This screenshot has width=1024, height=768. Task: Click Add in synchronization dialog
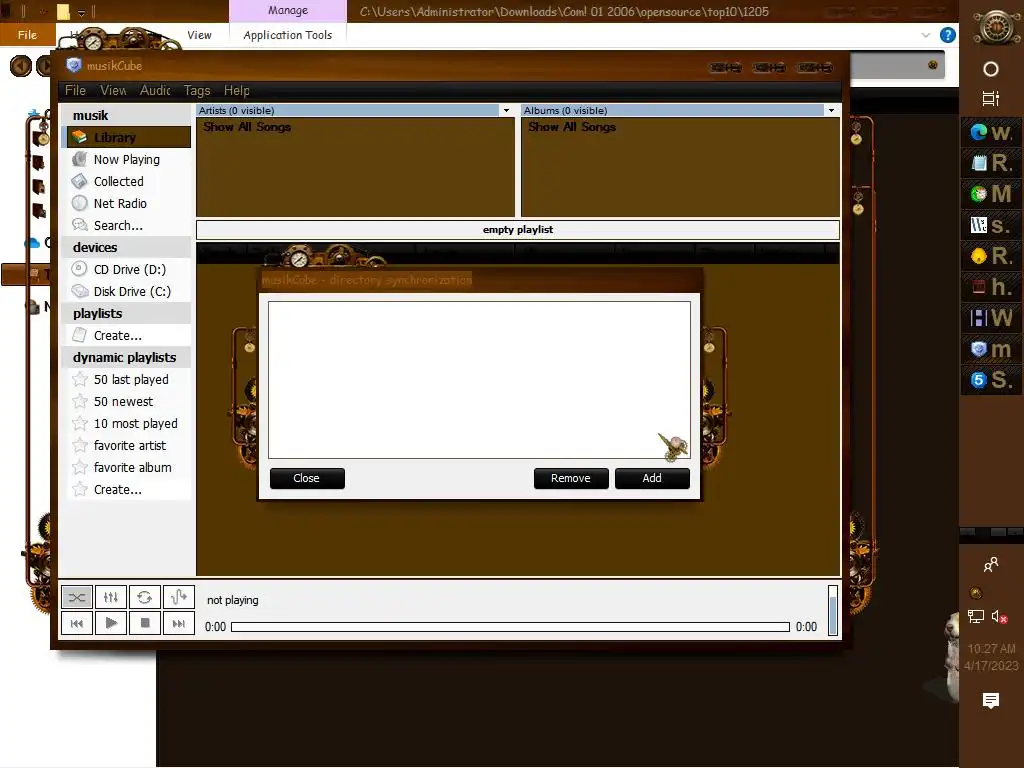pyautogui.click(x=652, y=478)
